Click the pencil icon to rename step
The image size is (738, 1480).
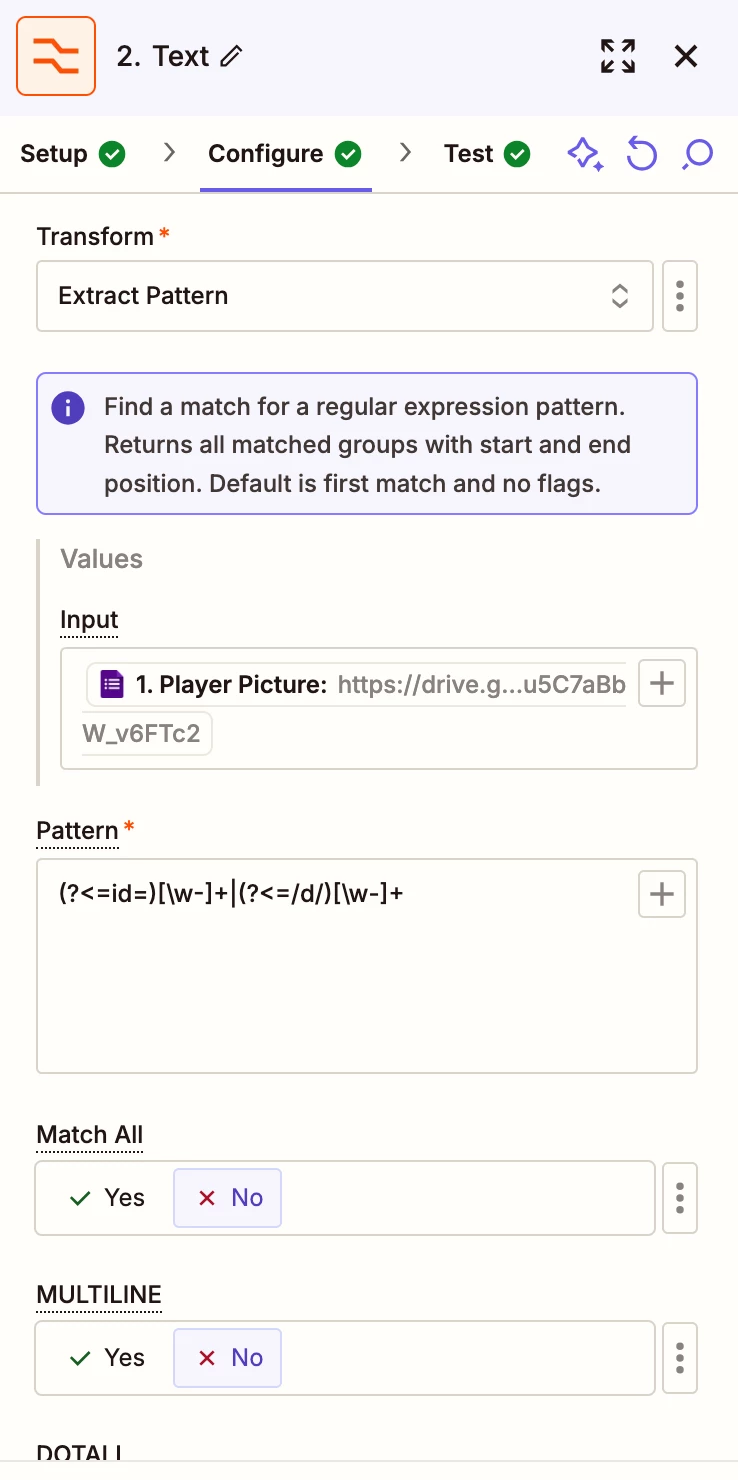pos(231,57)
